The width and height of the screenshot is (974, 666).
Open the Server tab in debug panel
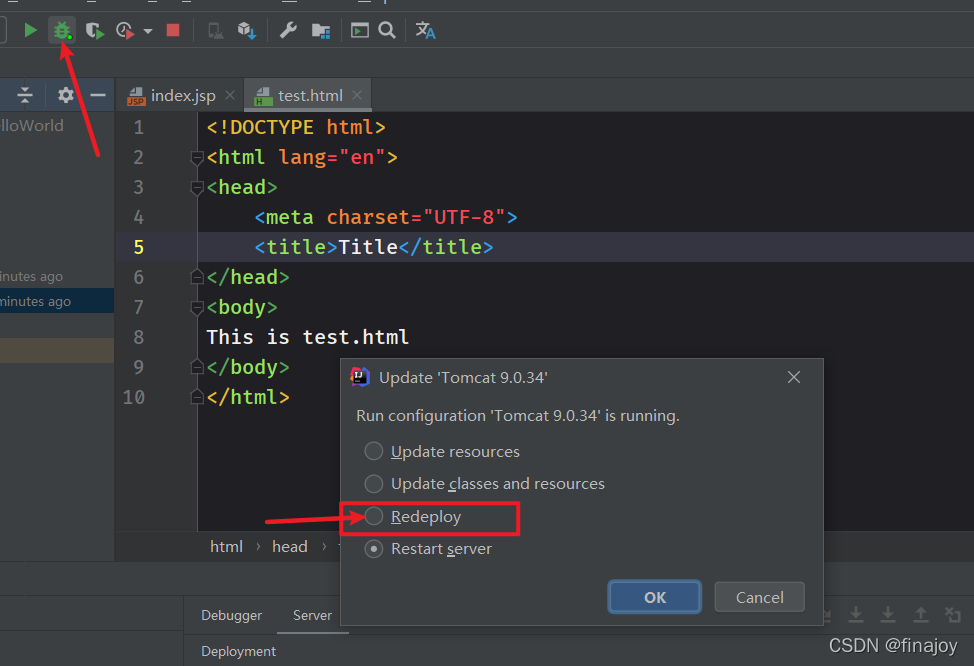pos(312,615)
